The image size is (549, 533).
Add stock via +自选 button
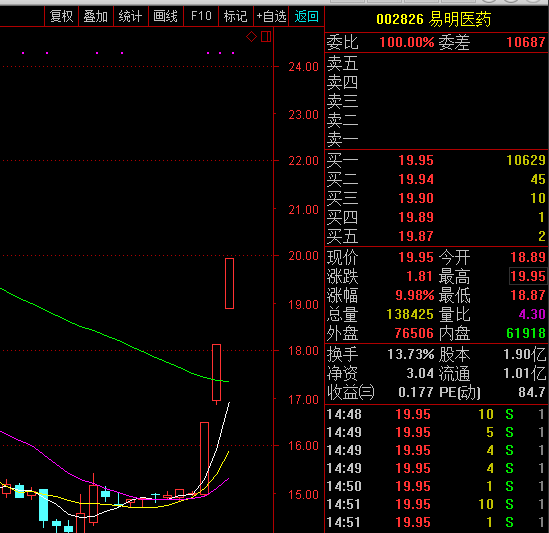[x=271, y=16]
